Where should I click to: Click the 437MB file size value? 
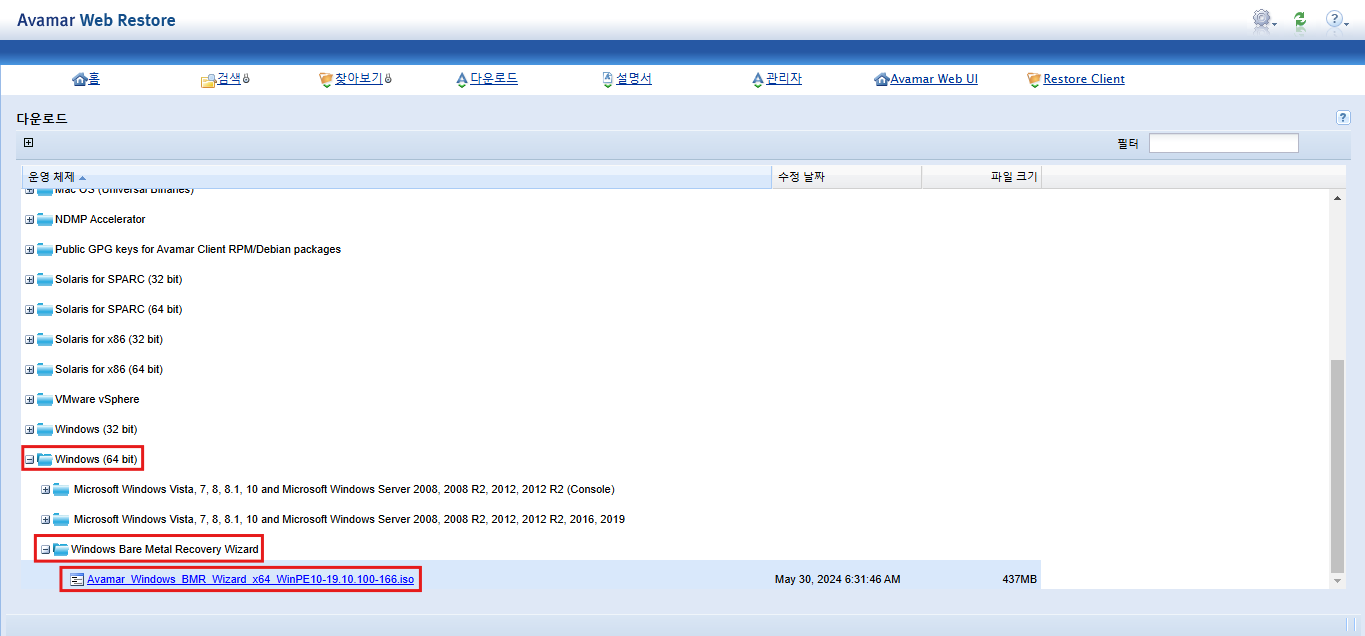pyautogui.click(x=1019, y=580)
